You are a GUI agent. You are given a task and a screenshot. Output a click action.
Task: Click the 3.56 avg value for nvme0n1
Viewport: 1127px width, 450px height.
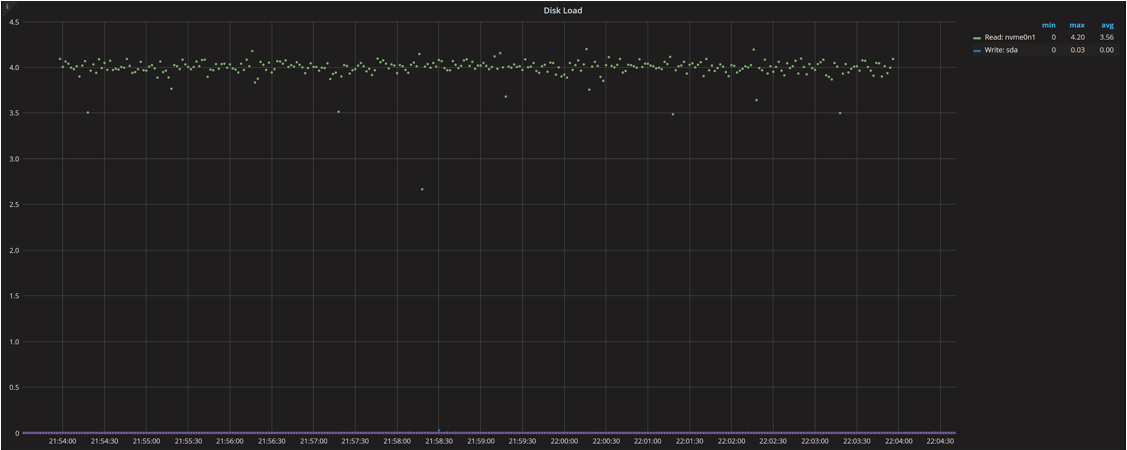(x=1106, y=37)
